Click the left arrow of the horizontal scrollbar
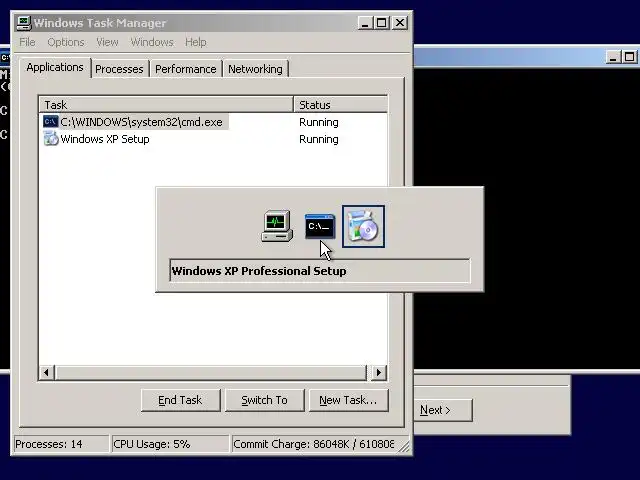640x480 pixels. (x=47, y=372)
